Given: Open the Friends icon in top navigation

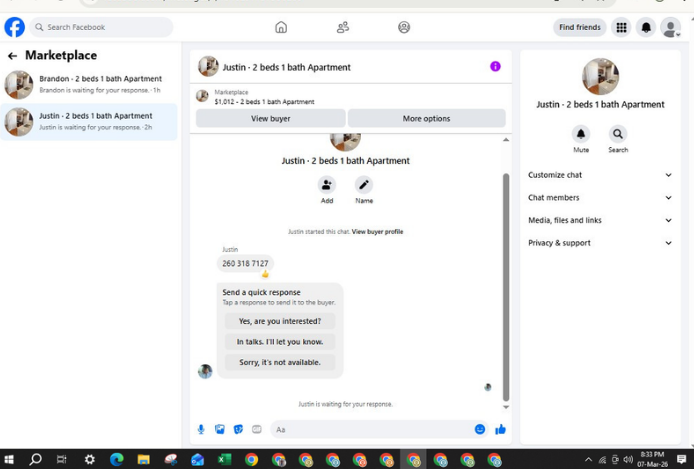Looking at the screenshot, I should [343, 27].
